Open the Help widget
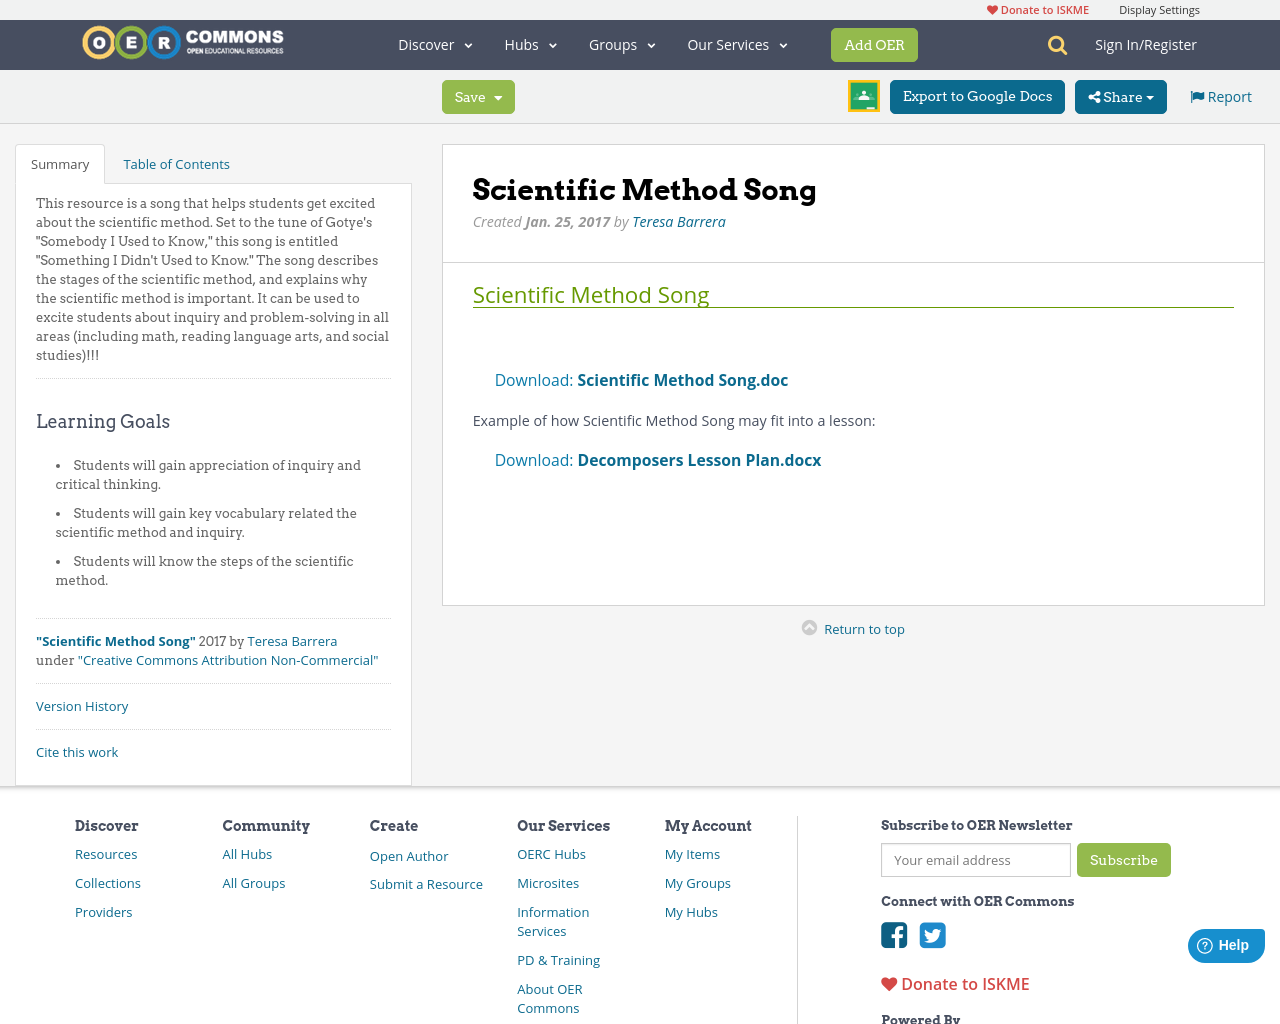1280x1024 pixels. click(1226, 944)
